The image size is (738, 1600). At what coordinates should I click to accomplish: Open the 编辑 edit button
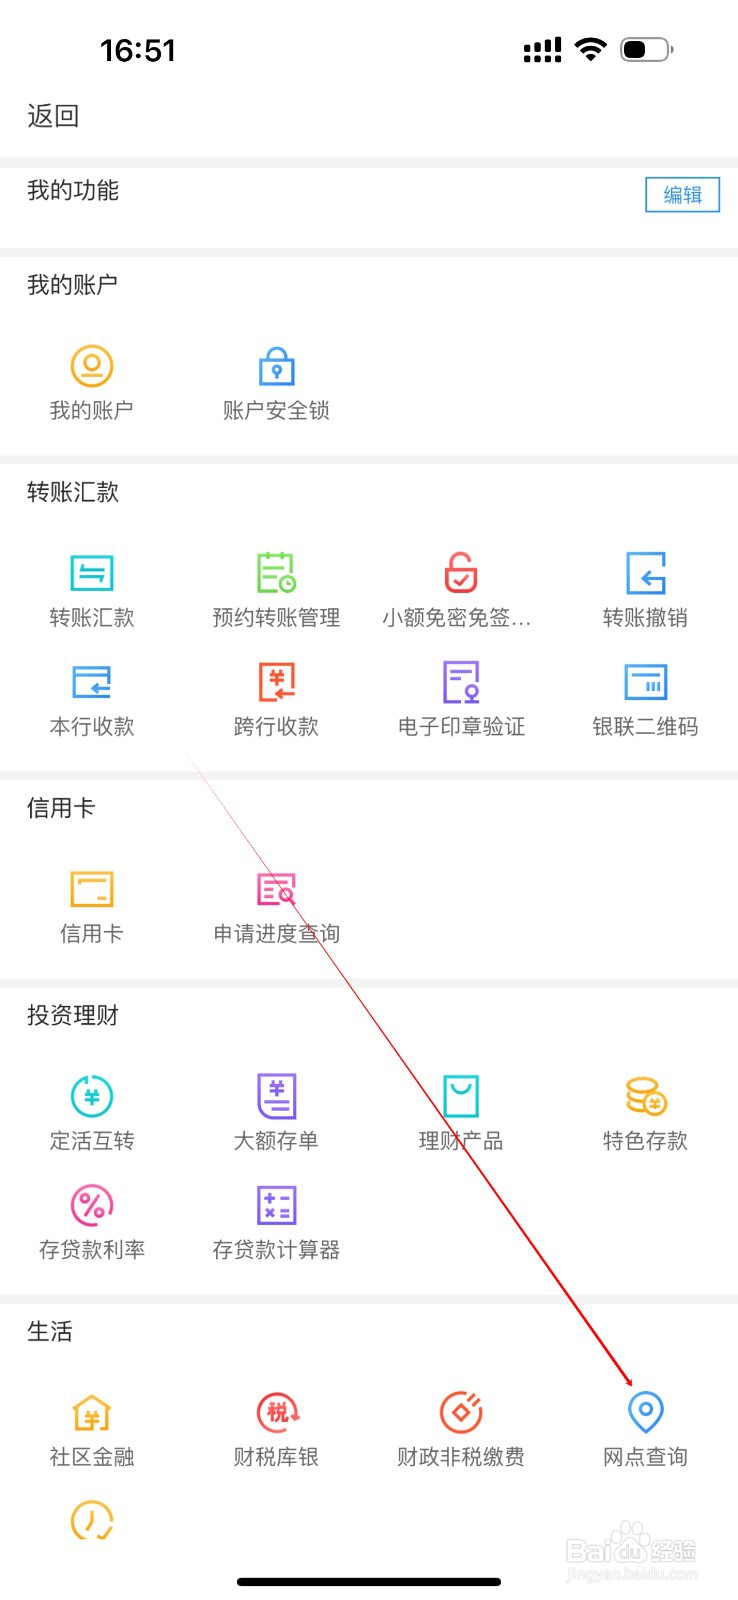[x=682, y=195]
